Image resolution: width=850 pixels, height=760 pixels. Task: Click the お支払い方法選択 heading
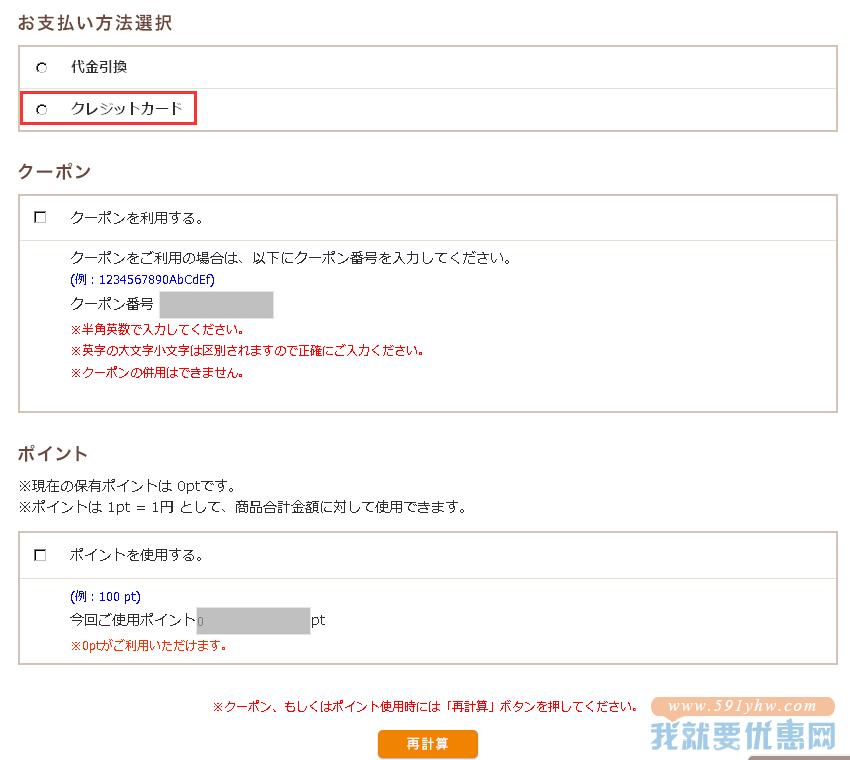click(x=95, y=23)
